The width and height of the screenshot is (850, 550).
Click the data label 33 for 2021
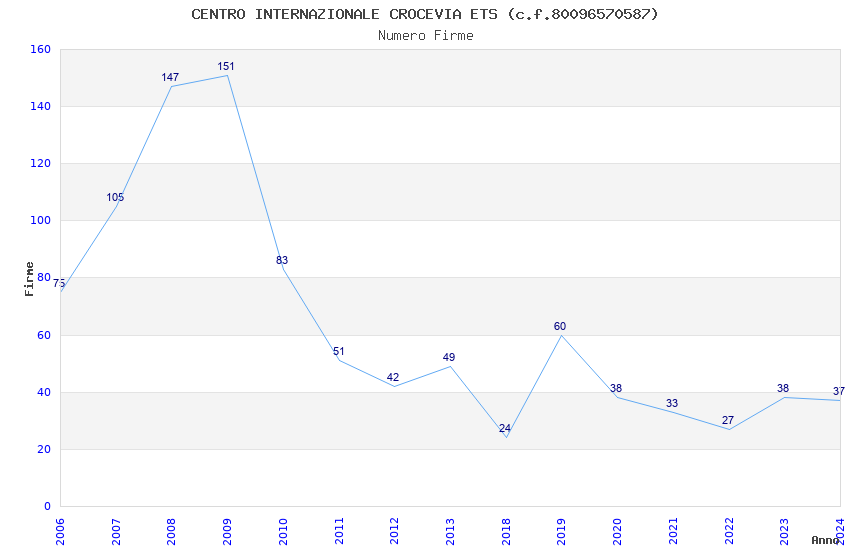pos(672,403)
